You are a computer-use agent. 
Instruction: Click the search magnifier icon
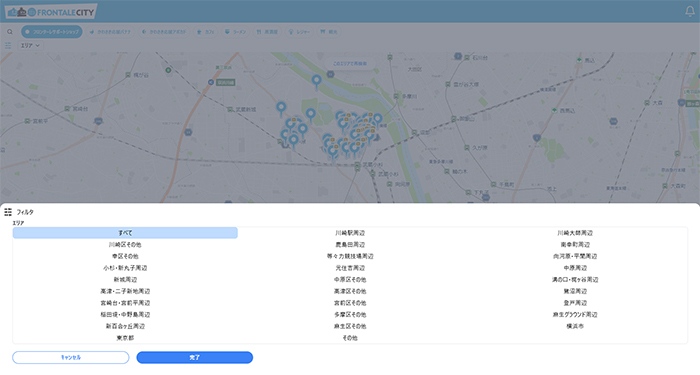pyautogui.click(x=10, y=32)
